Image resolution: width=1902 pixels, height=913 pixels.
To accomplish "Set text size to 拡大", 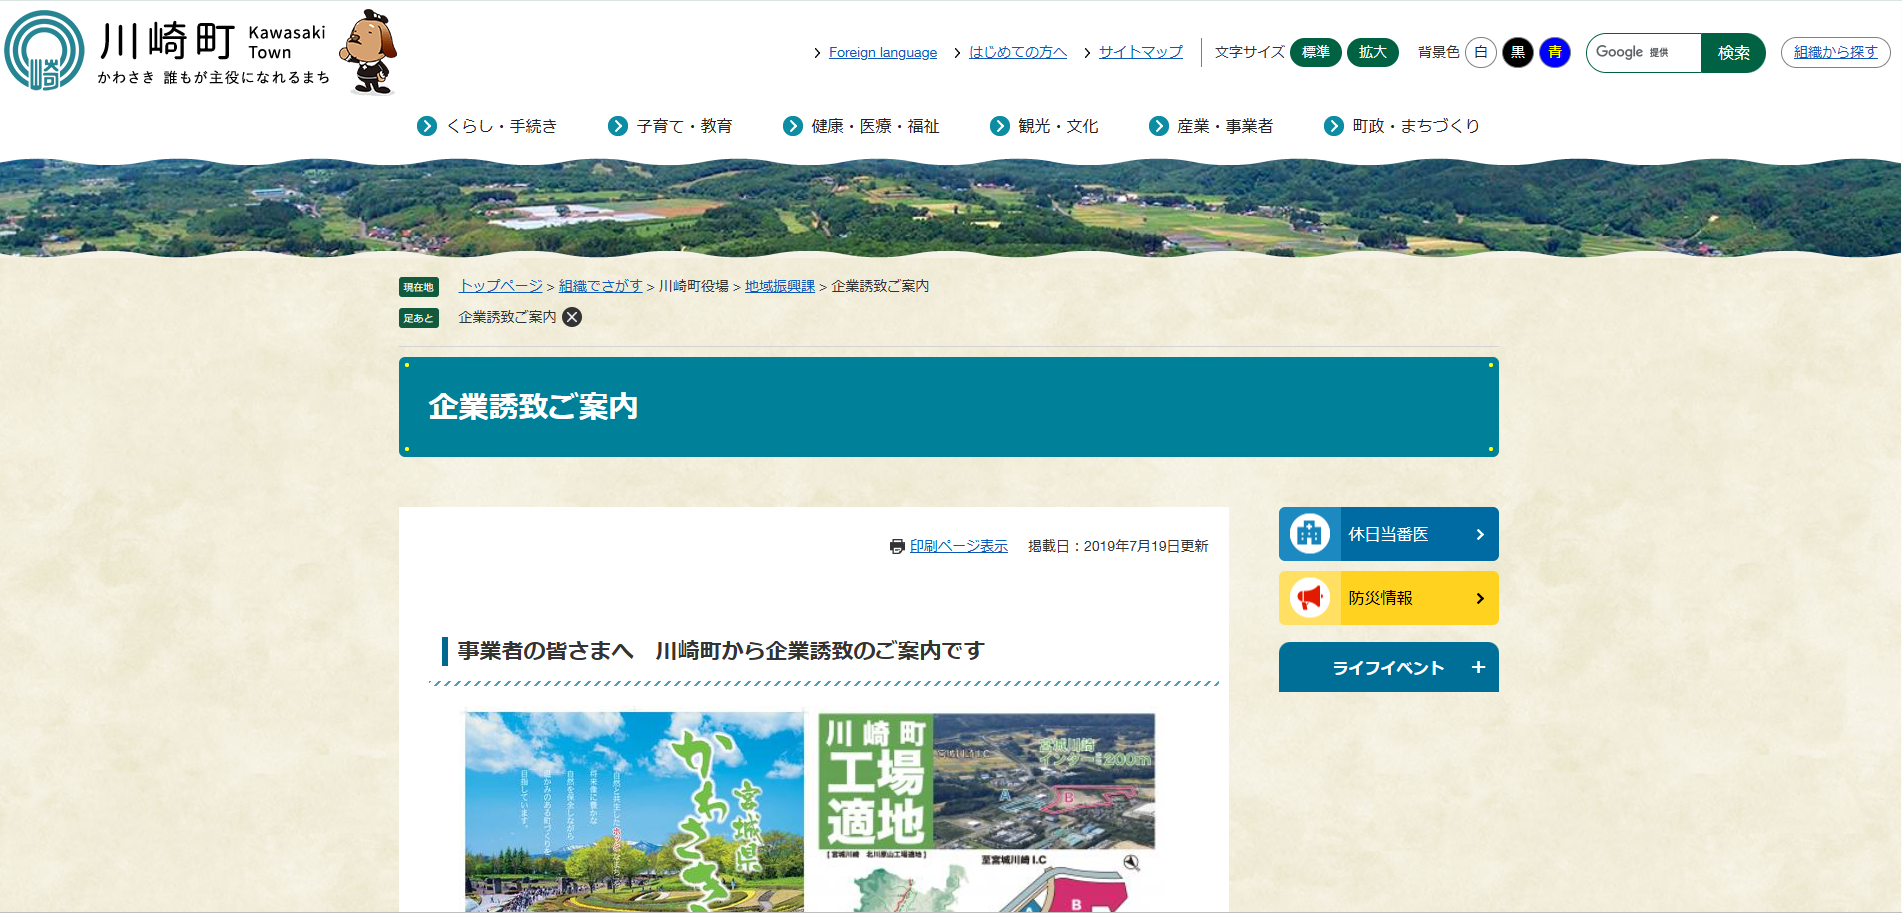I will 1373,52.
